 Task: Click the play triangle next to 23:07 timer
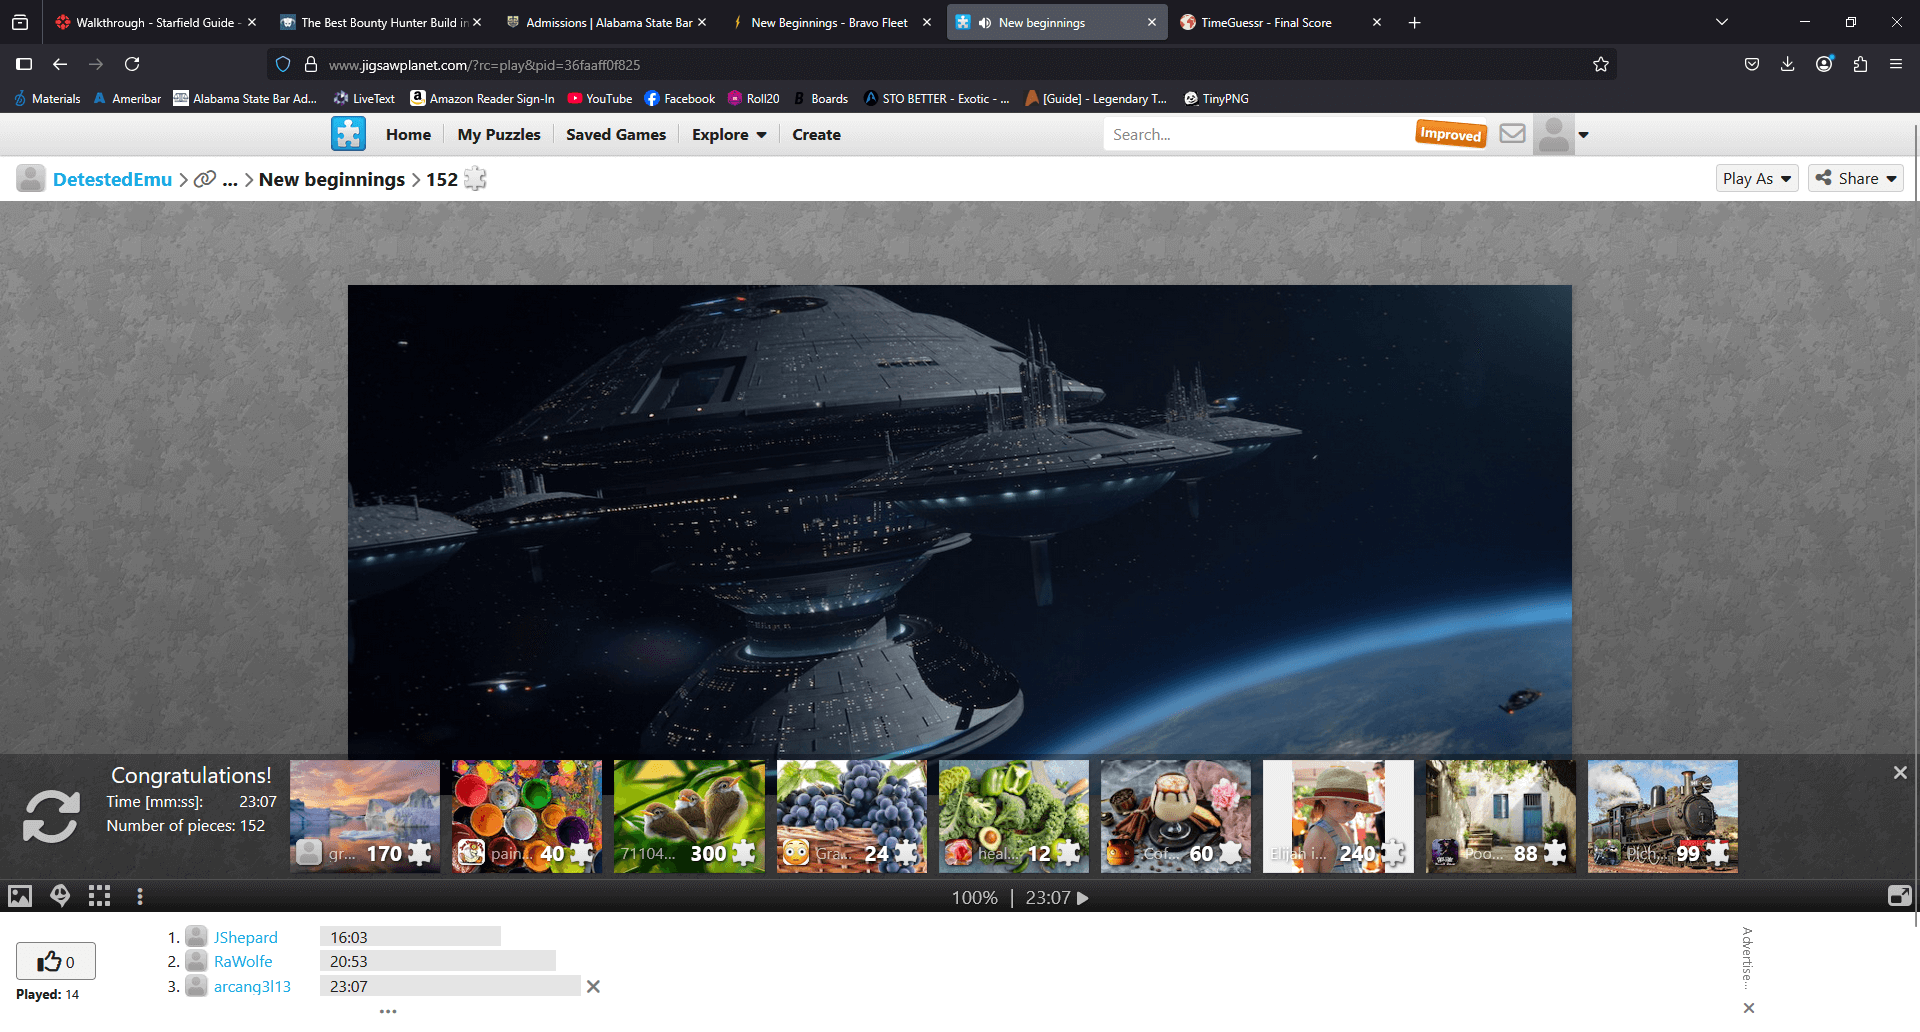click(x=1082, y=898)
